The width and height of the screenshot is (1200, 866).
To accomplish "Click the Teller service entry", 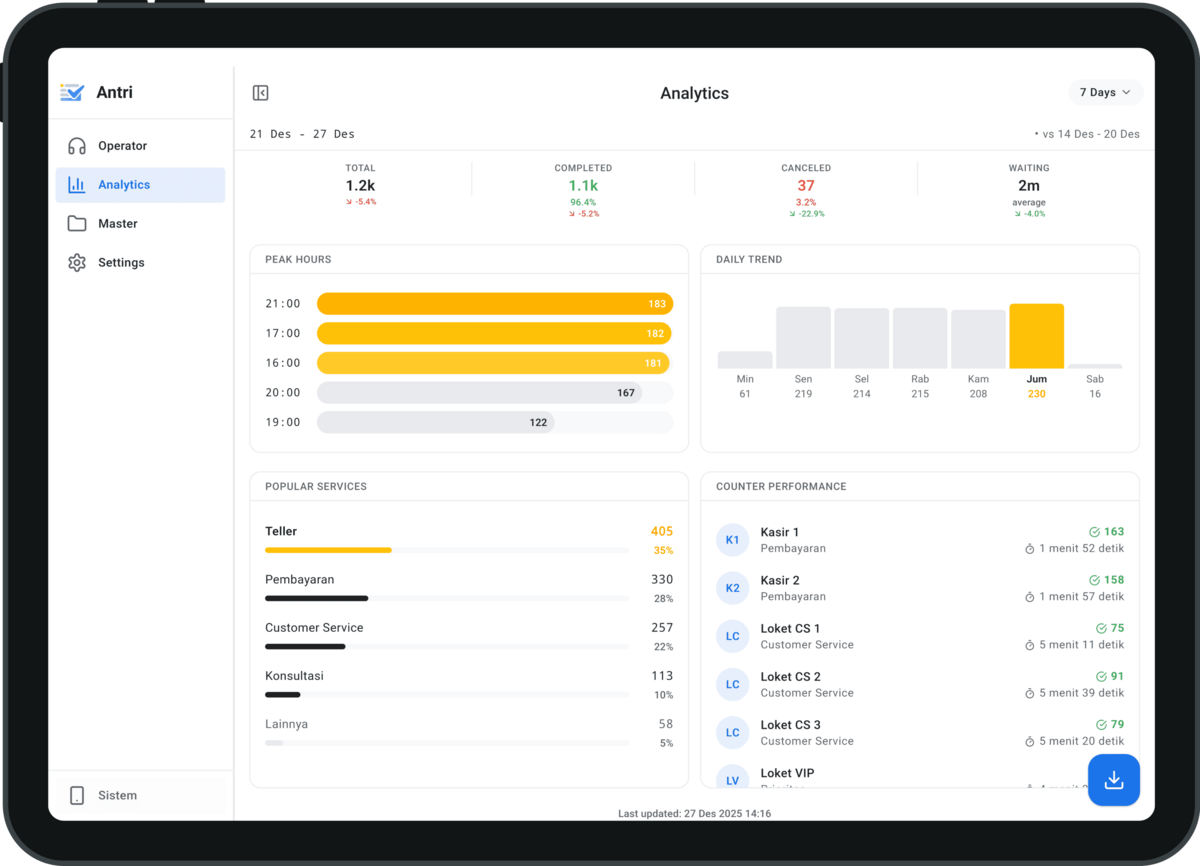I will pos(281,531).
